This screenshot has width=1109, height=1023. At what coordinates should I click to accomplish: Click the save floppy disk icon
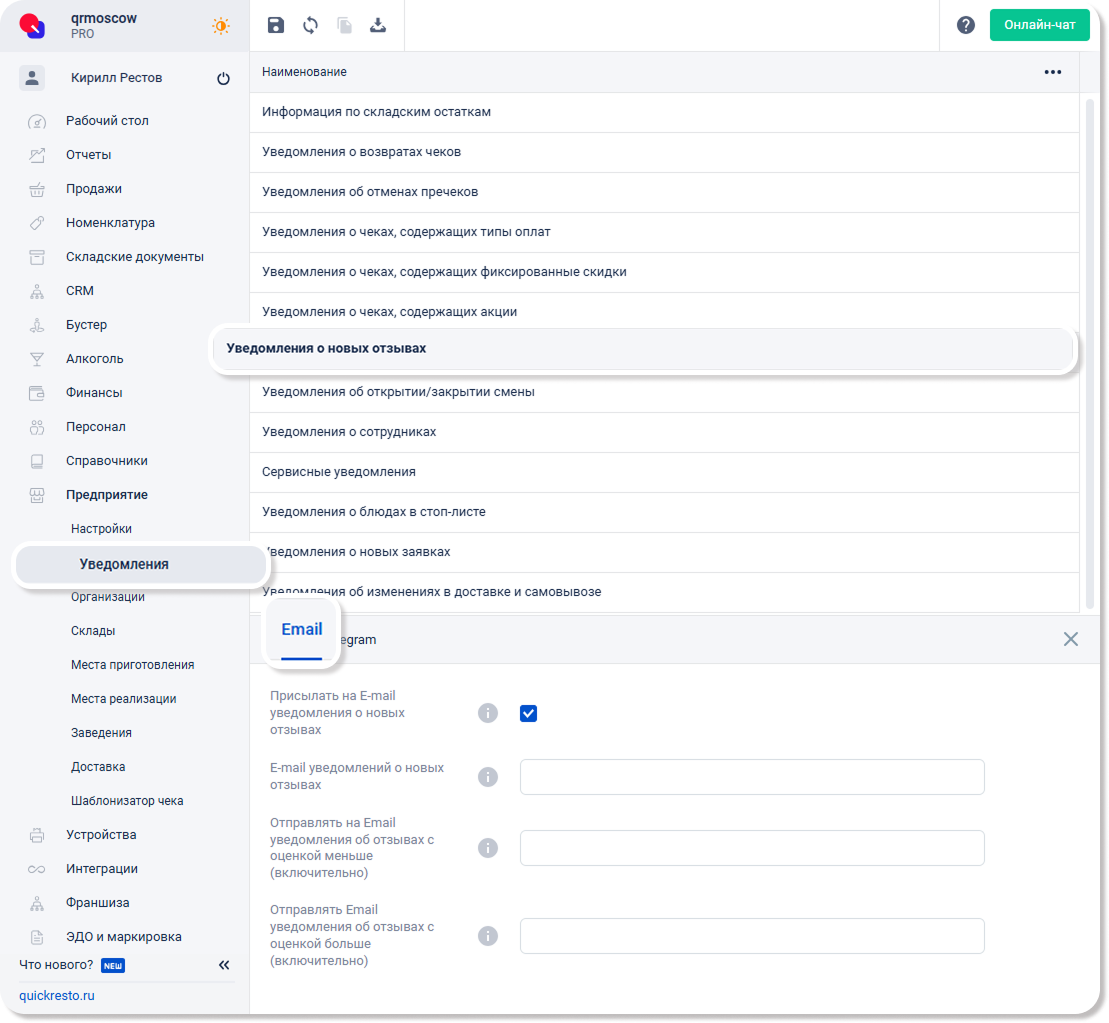tap(276, 26)
